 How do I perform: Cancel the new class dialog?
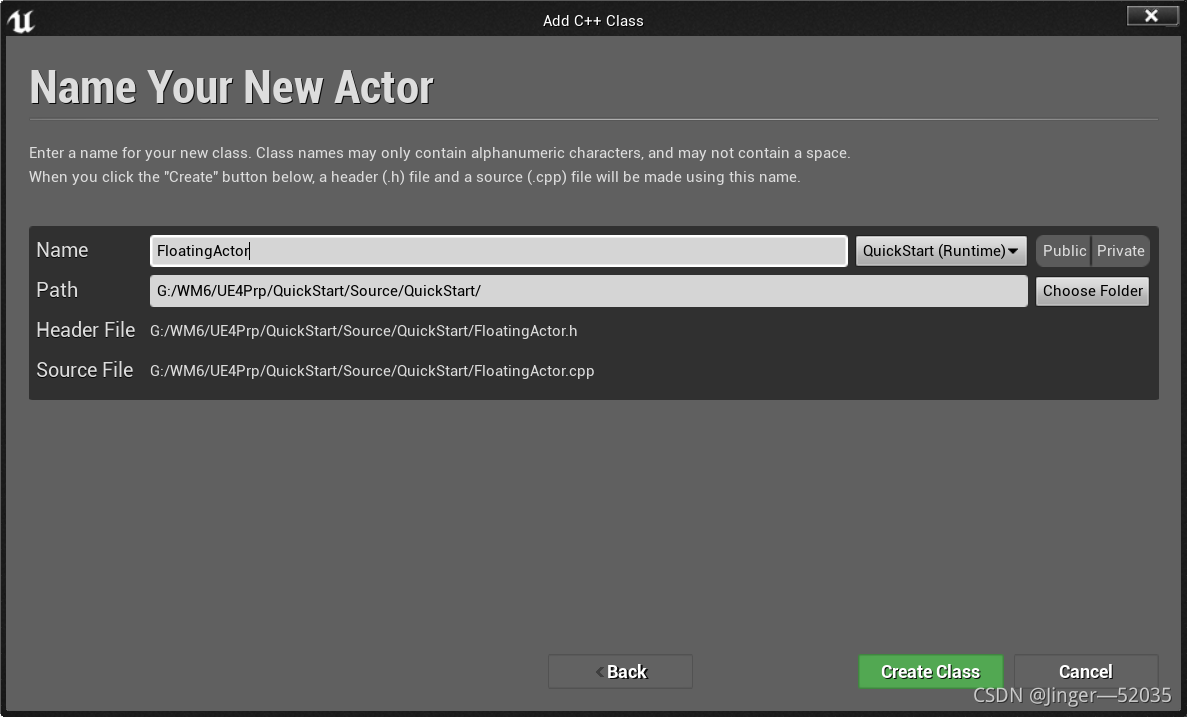[1086, 672]
